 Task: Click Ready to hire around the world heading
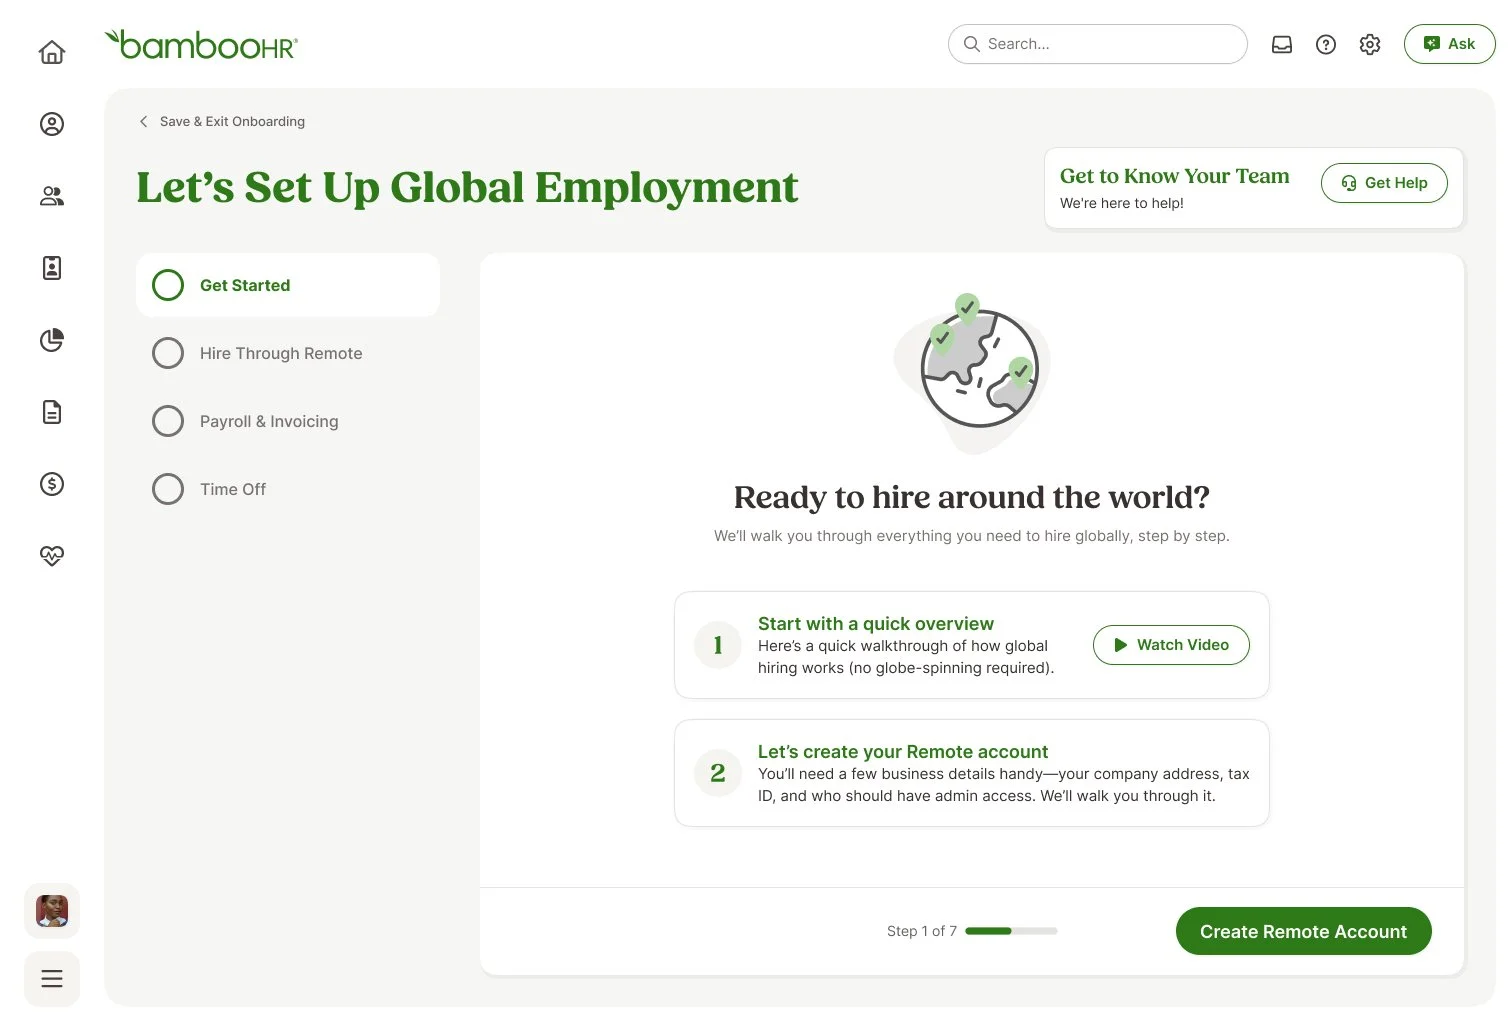[x=972, y=497]
